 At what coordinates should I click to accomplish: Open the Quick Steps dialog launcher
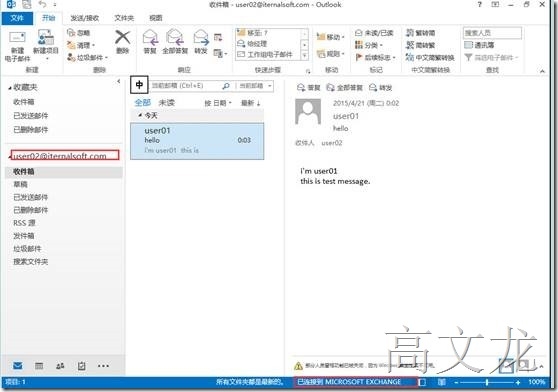point(308,71)
